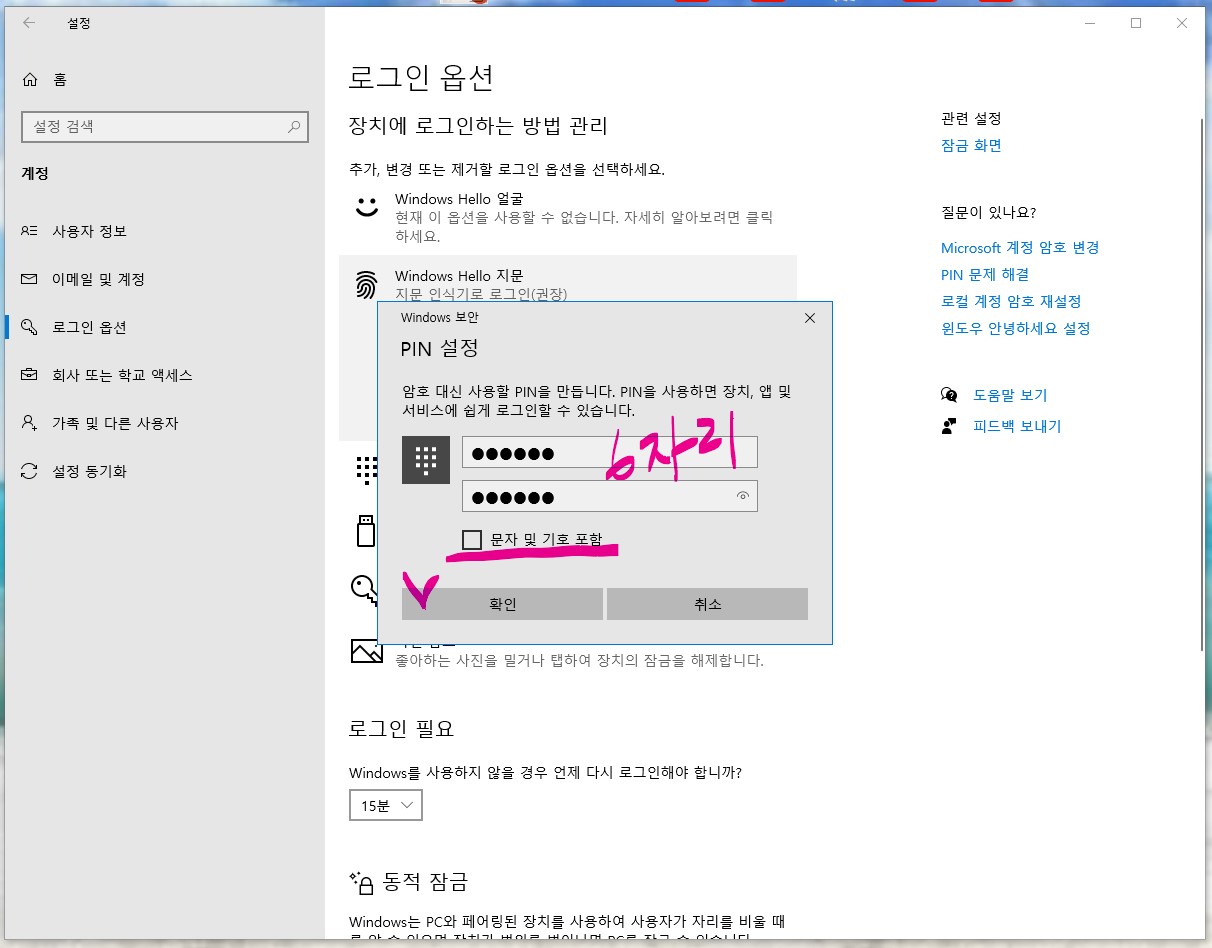This screenshot has height=948, width=1212.
Task: Click the security key USB icon
Action: click(366, 530)
